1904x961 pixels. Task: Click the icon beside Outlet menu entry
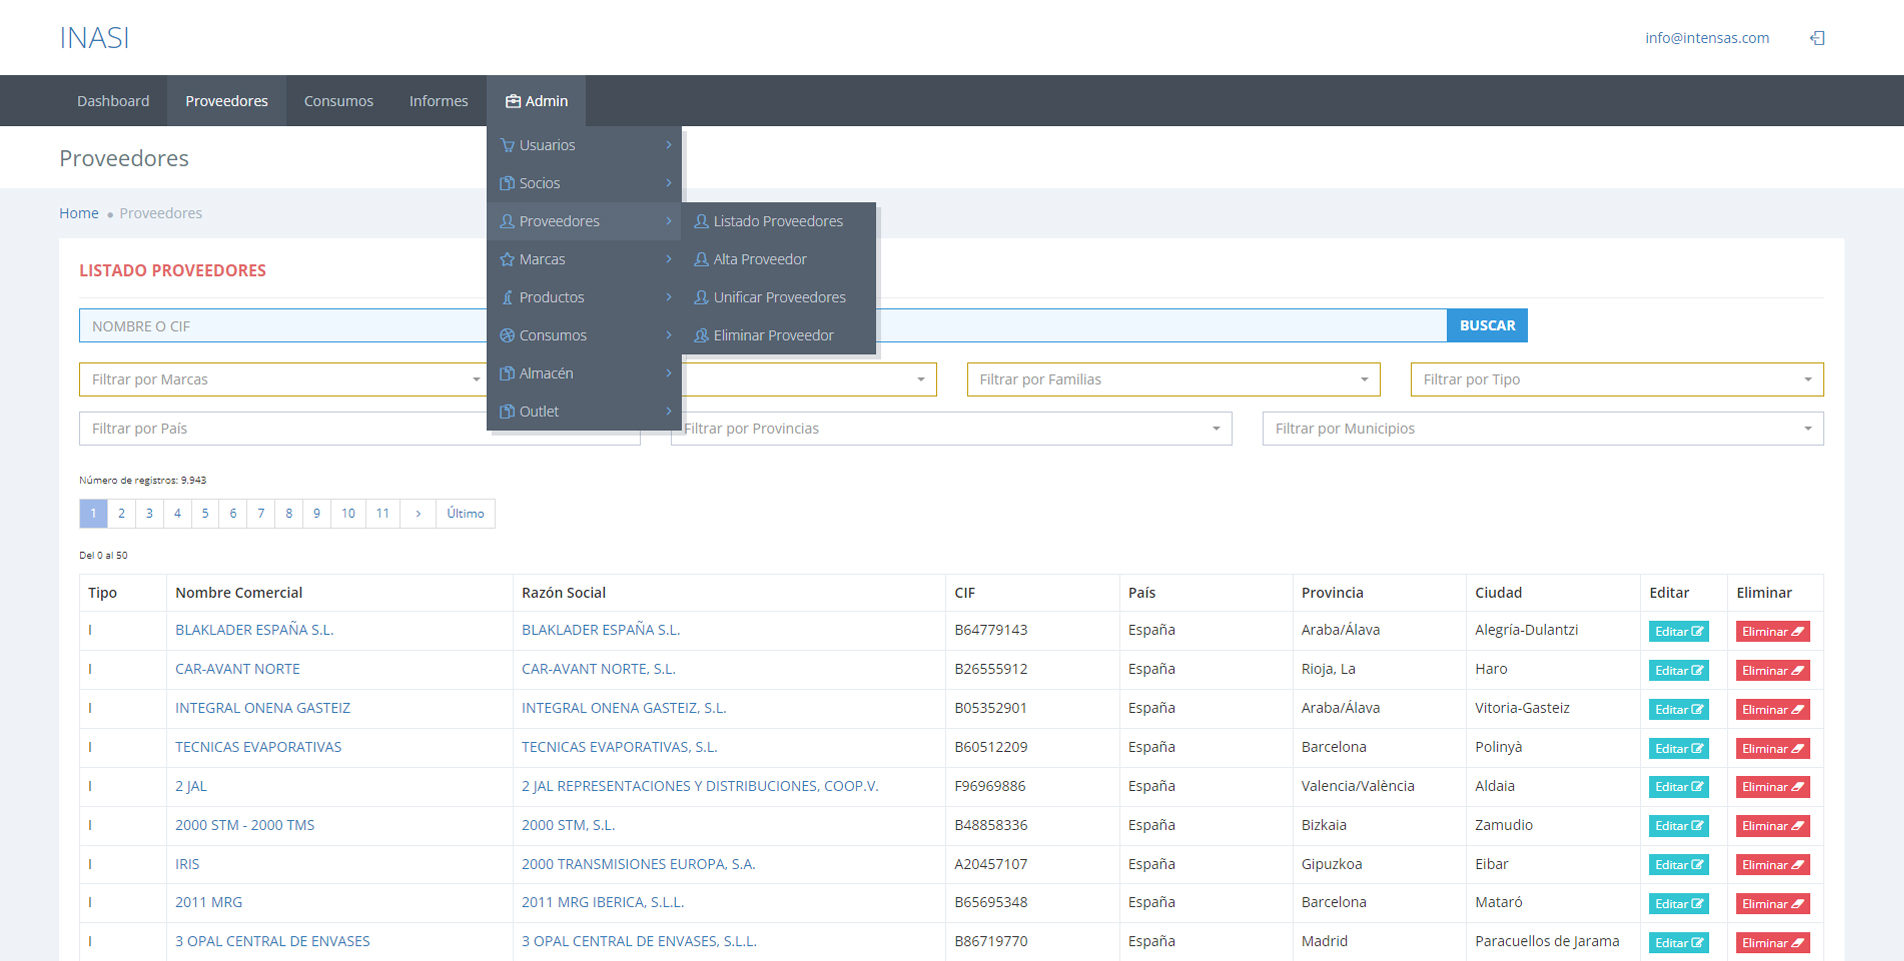507,411
